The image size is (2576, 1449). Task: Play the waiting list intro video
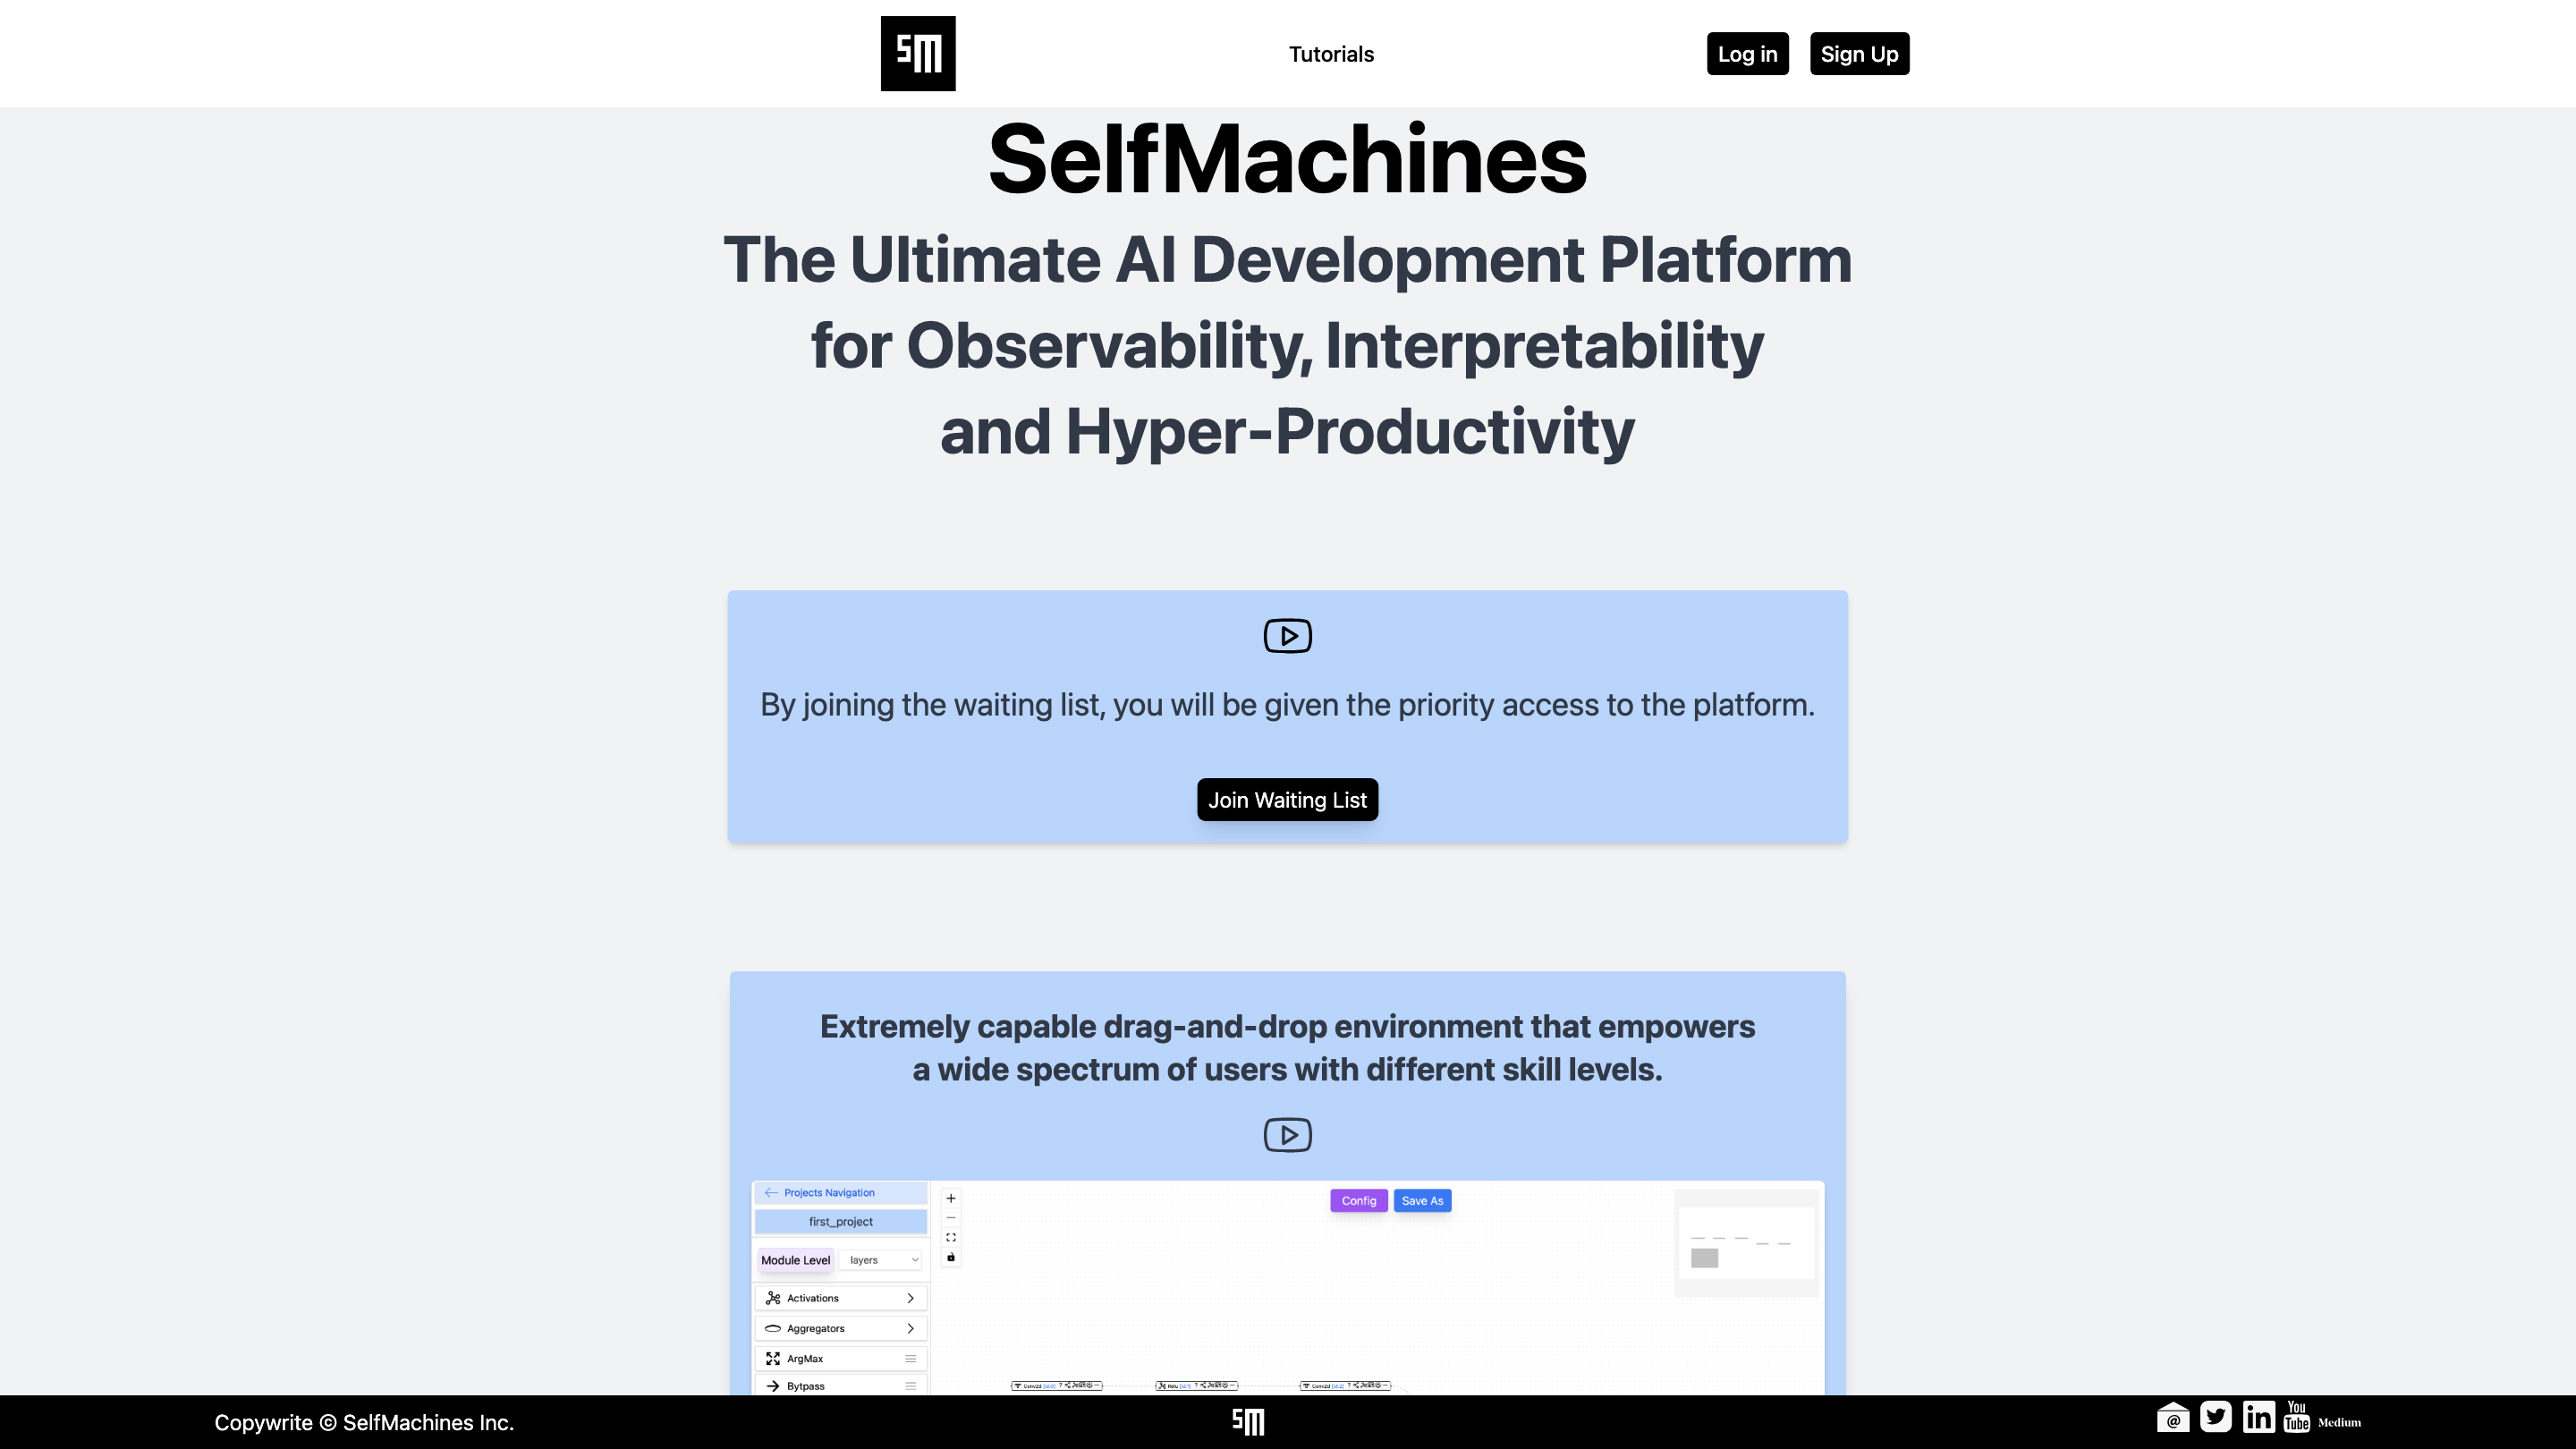pos(1287,635)
